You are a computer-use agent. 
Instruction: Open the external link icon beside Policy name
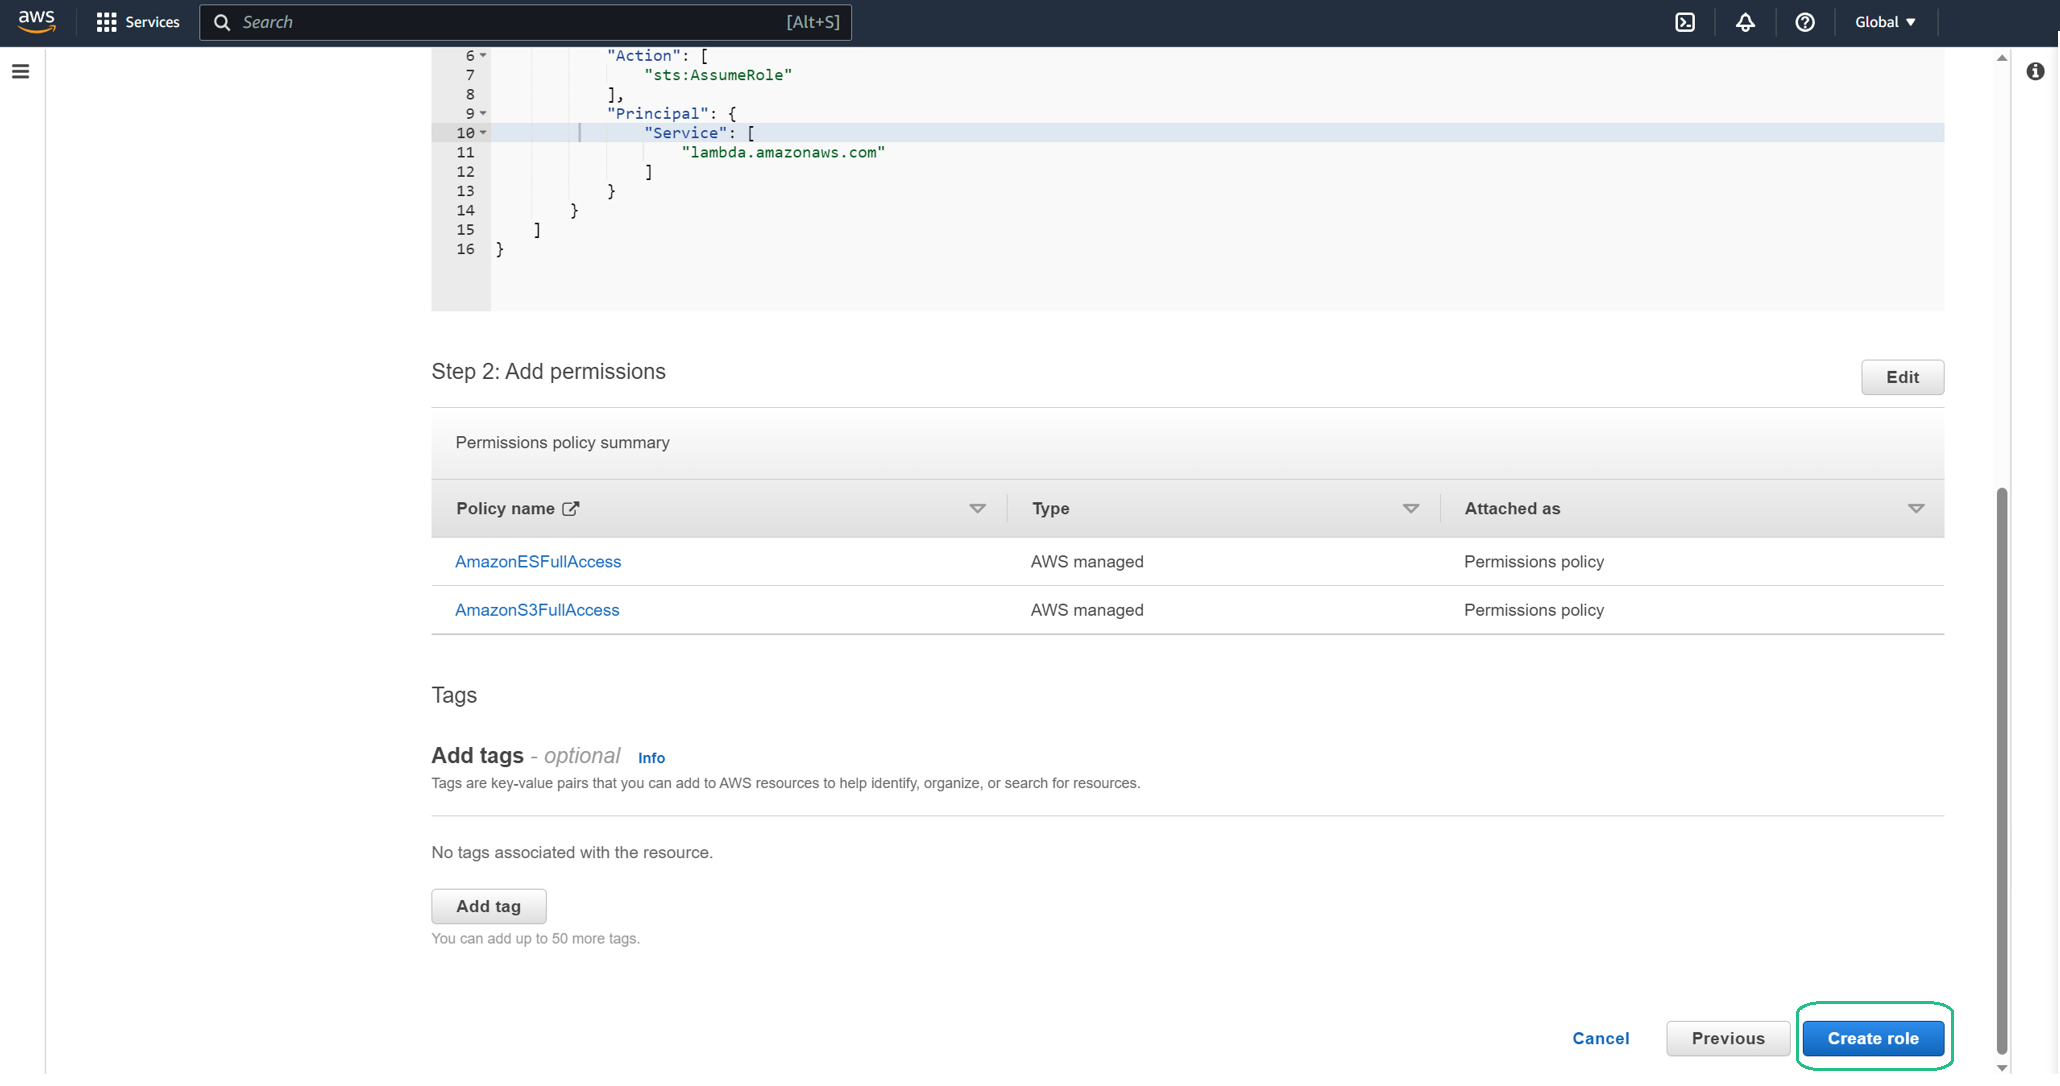pyautogui.click(x=571, y=508)
